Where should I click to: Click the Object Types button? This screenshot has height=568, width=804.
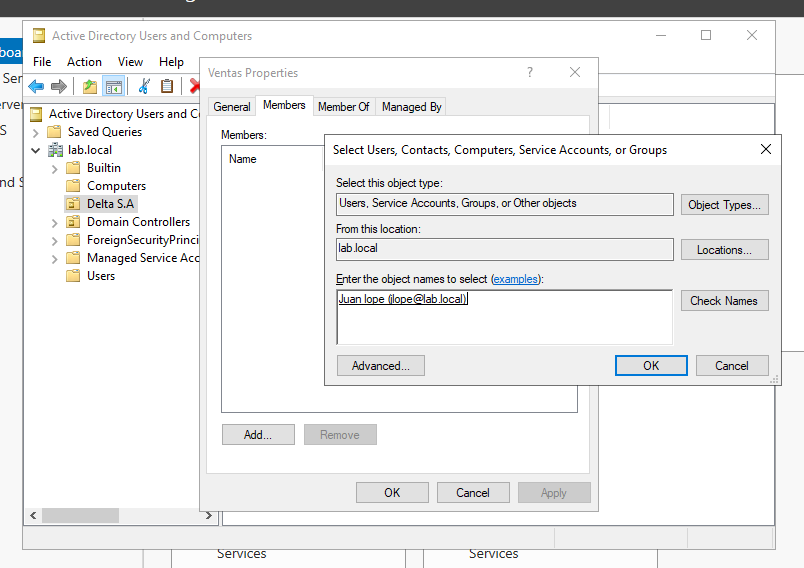[724, 205]
